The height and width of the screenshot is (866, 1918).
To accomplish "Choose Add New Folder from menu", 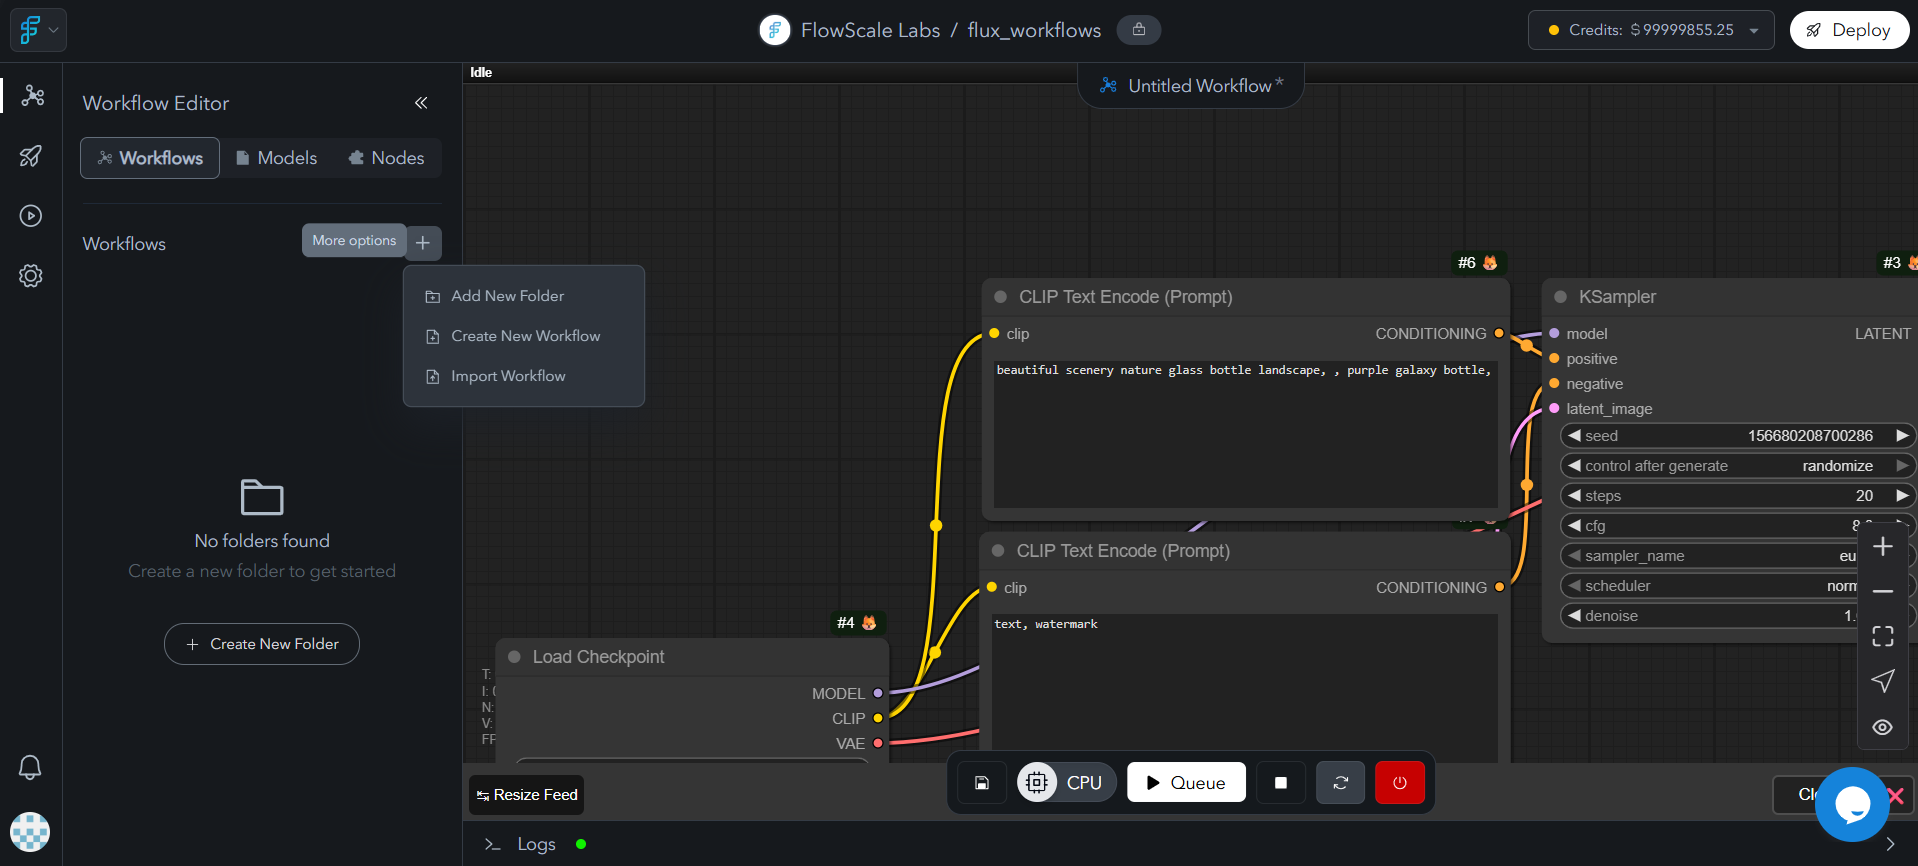I will [524, 296].
